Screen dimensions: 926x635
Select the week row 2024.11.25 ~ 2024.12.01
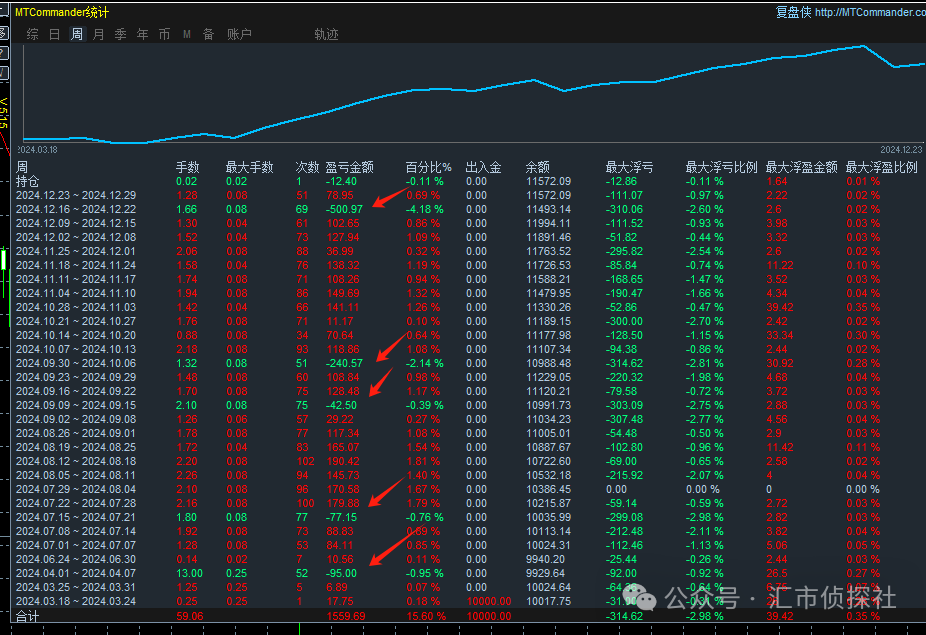click(76, 251)
